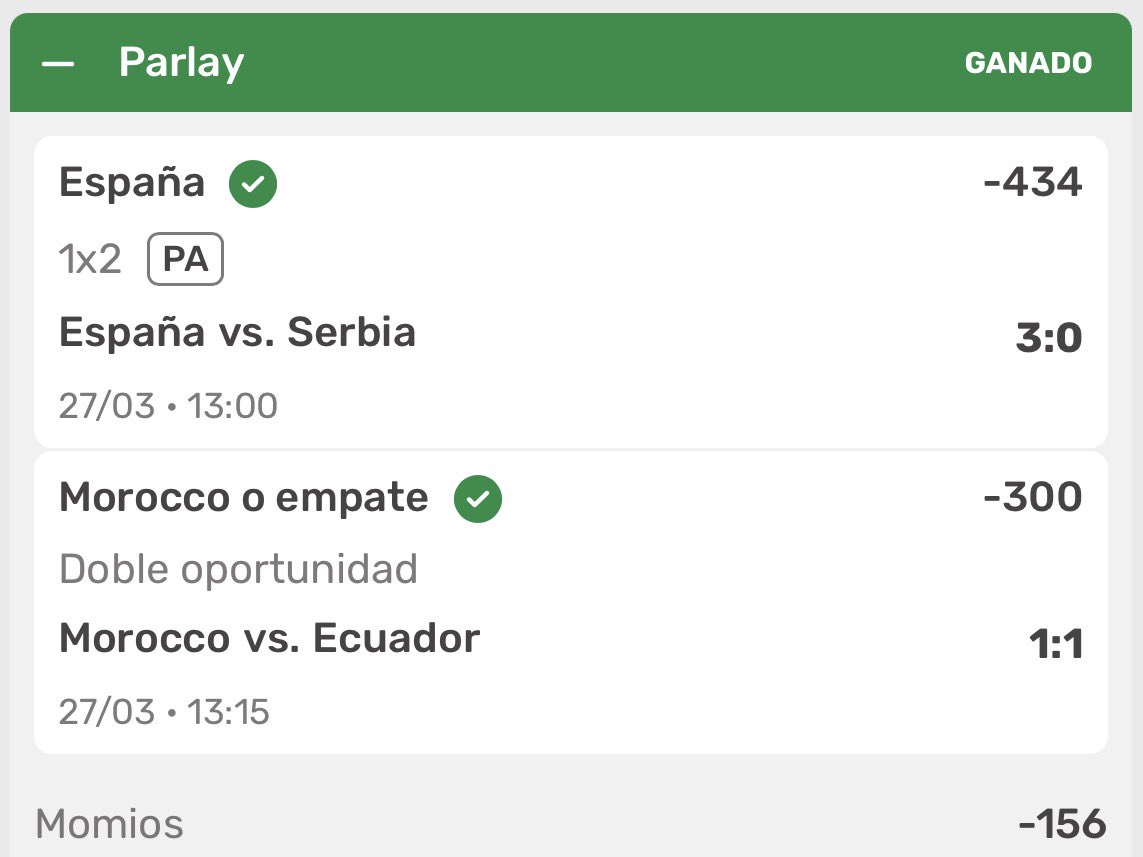Screen dimensions: 1143x857
Task: Click the Doble oportunidad market label
Action: 238,569
